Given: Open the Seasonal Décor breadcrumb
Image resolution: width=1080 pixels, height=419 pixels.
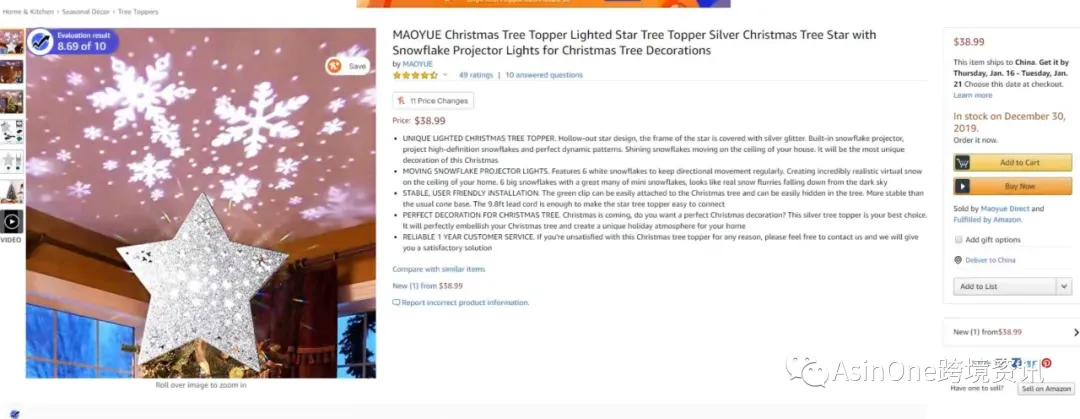Looking at the screenshot, I should point(85,12).
